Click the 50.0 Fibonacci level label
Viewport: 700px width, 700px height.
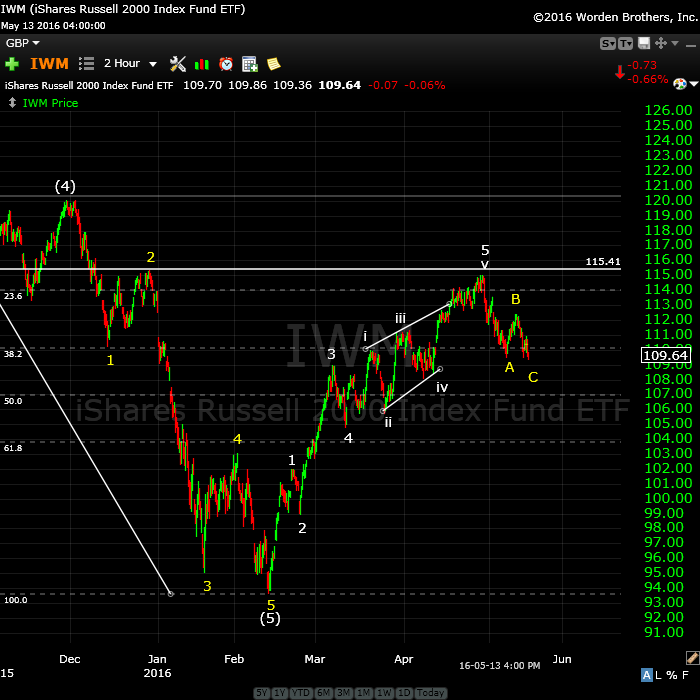[12, 401]
